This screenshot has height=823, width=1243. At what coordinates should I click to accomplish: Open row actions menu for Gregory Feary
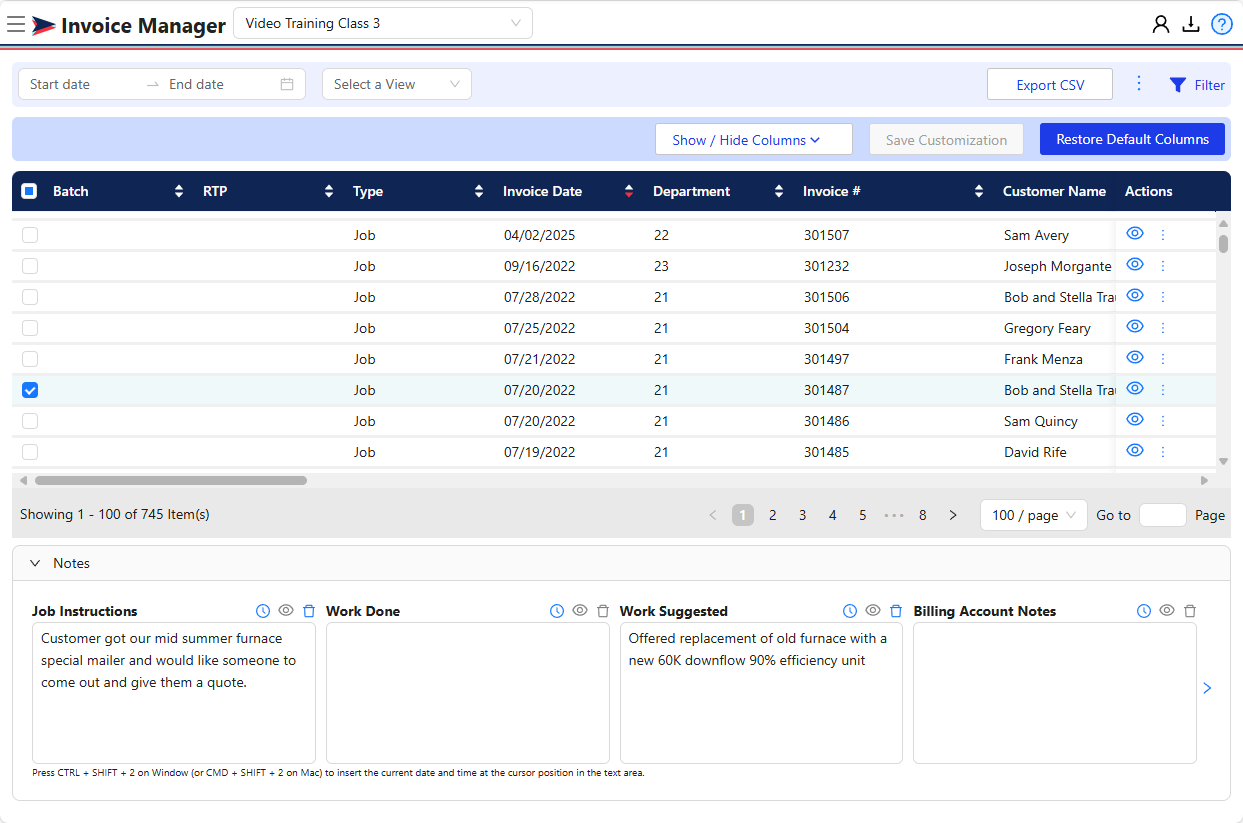tap(1163, 328)
